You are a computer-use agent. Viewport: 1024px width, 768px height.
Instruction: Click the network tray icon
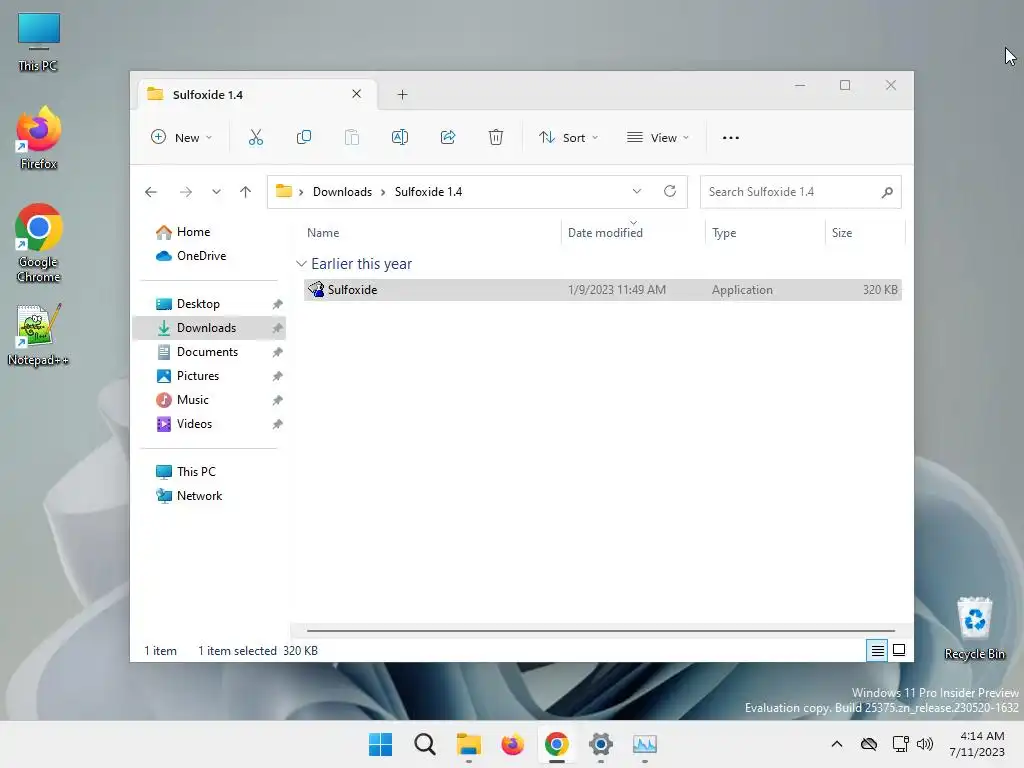click(901, 744)
